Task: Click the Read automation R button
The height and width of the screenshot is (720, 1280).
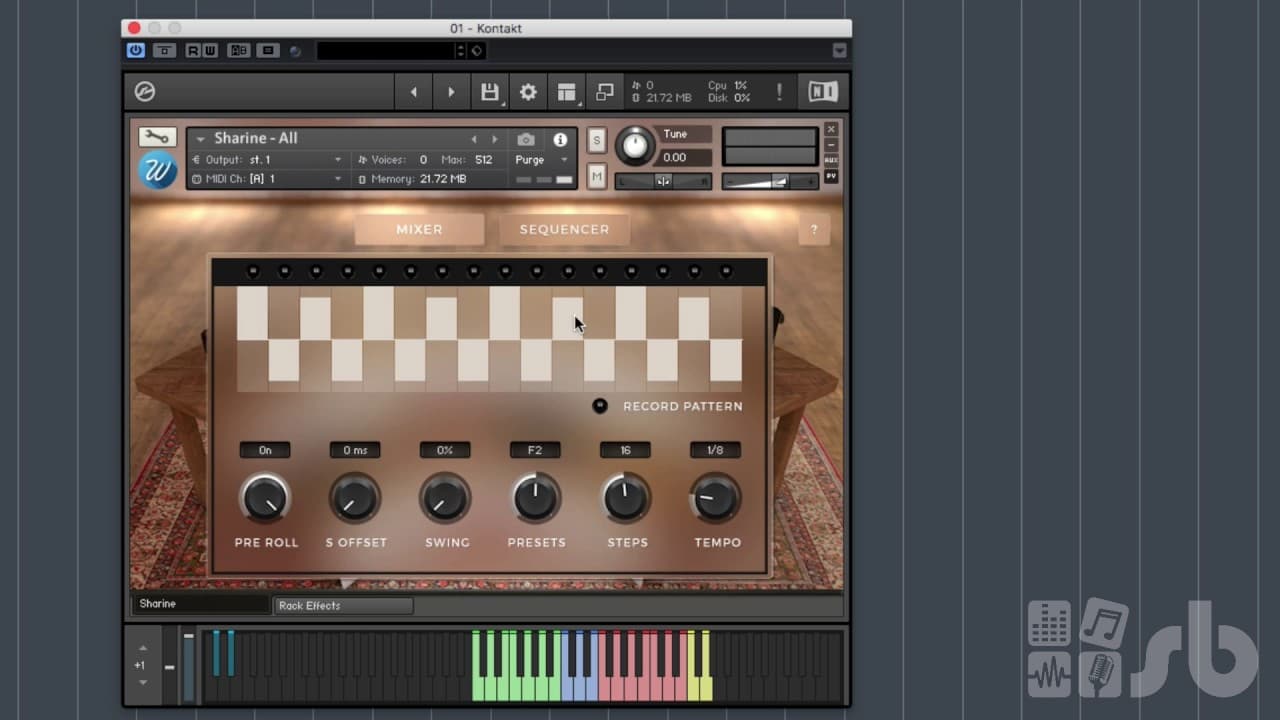Action: click(192, 50)
